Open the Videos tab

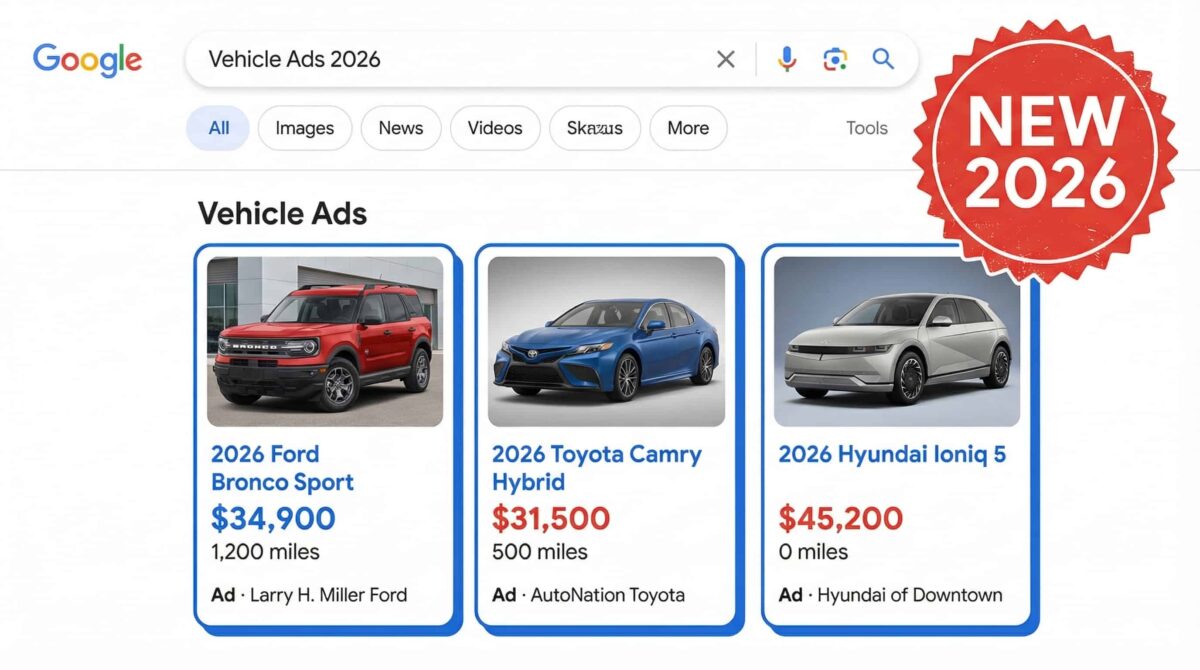tap(495, 128)
